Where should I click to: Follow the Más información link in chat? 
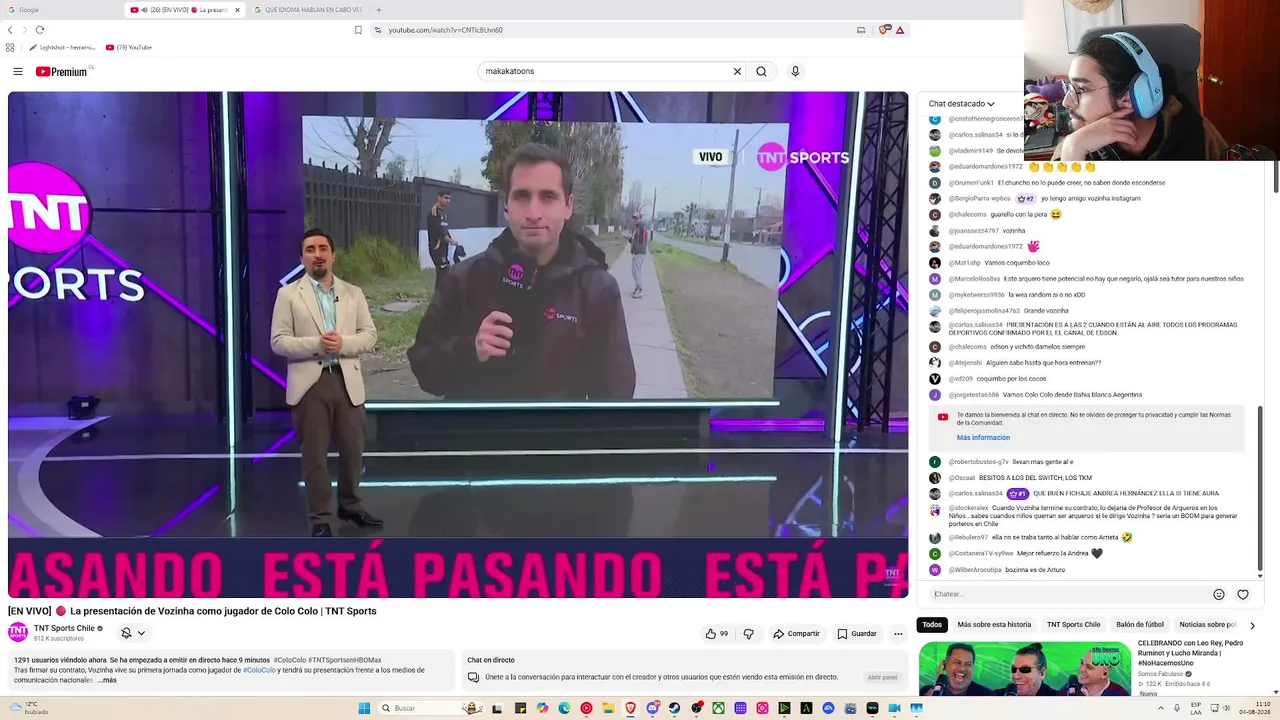(x=983, y=437)
